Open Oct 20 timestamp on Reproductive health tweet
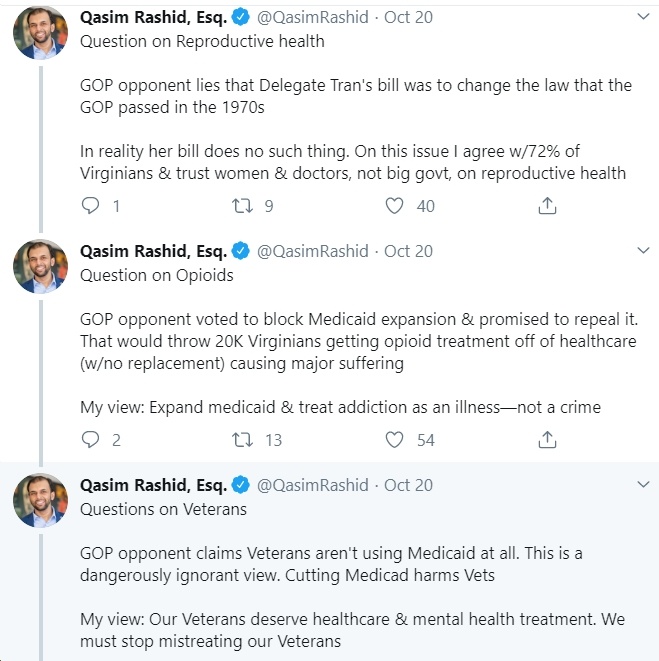The image size is (659, 661). coord(408,17)
